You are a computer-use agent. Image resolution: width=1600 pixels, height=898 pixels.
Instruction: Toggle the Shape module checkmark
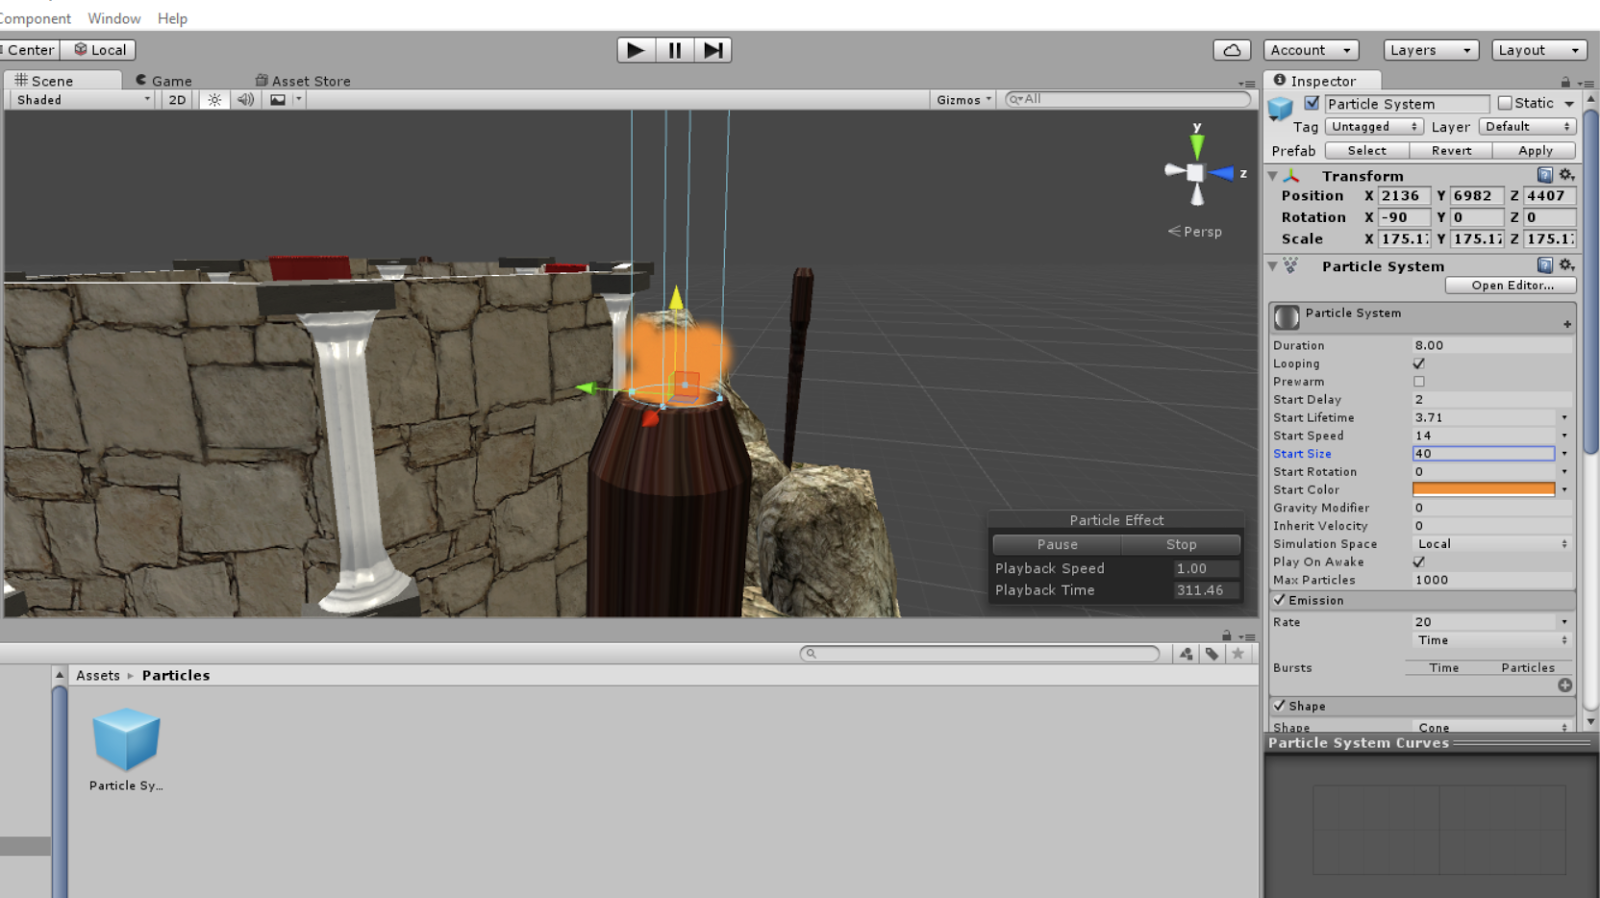pyautogui.click(x=1279, y=706)
